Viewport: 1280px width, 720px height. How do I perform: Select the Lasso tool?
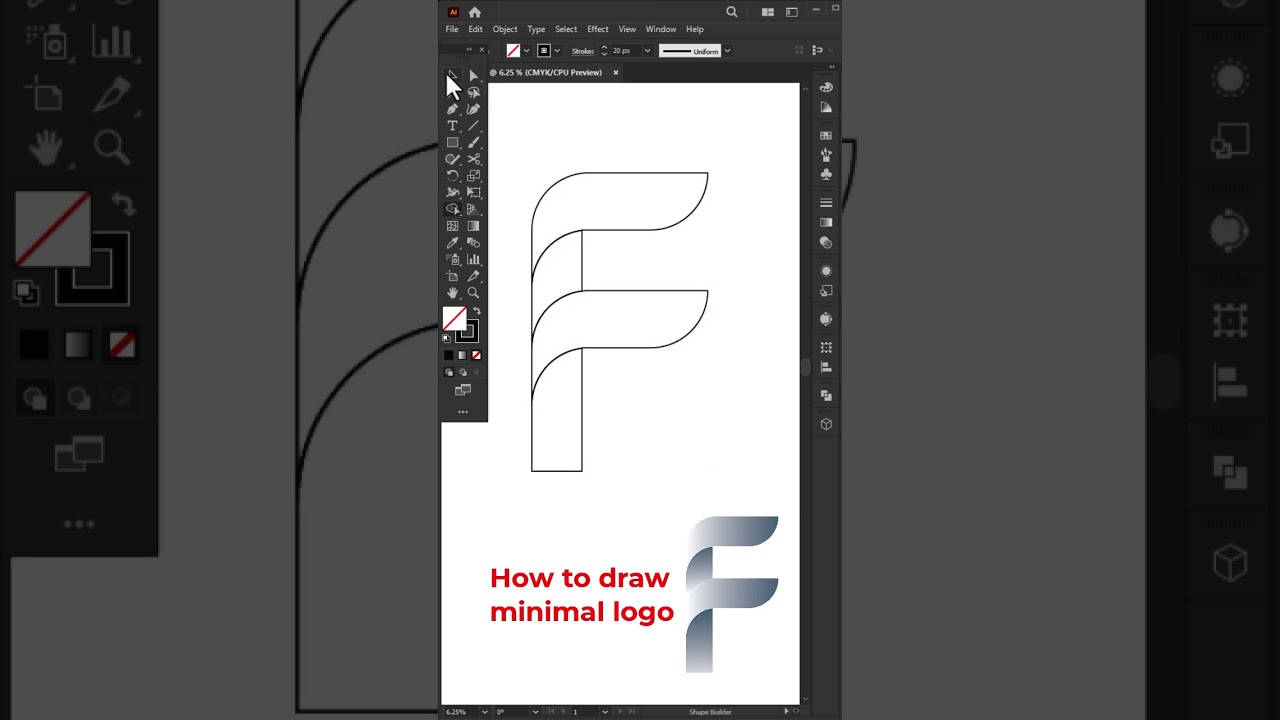[473, 92]
